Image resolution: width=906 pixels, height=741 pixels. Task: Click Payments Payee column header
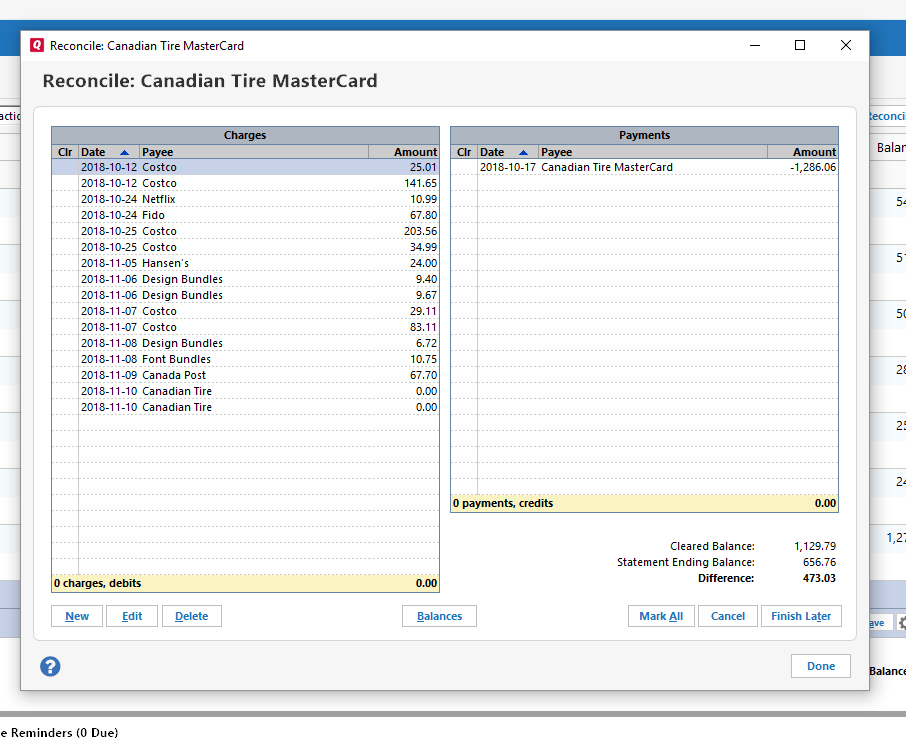(x=653, y=152)
